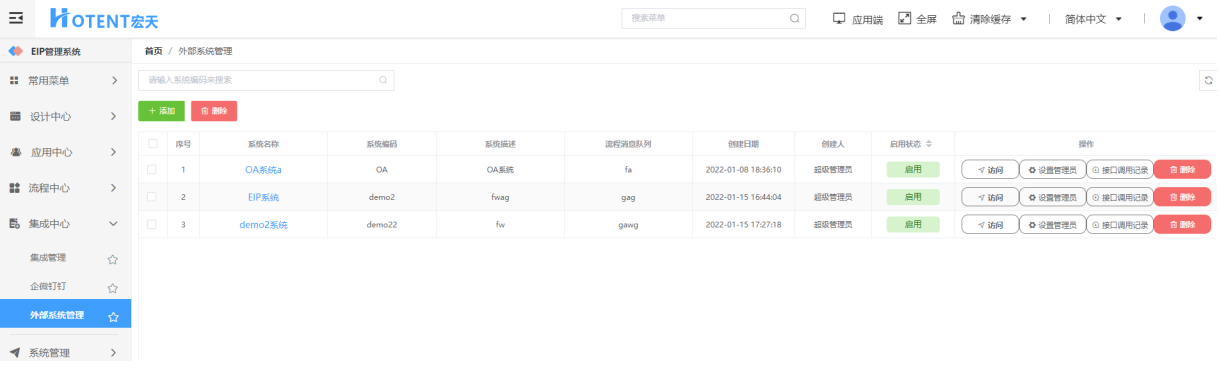
Task: Delete the demo2系统 row
Action: click(x=1182, y=225)
